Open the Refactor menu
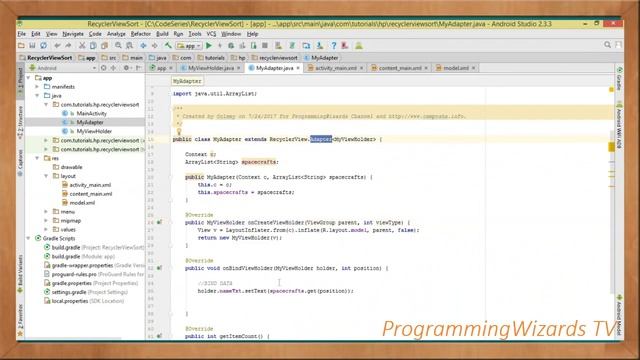 click(140, 34)
